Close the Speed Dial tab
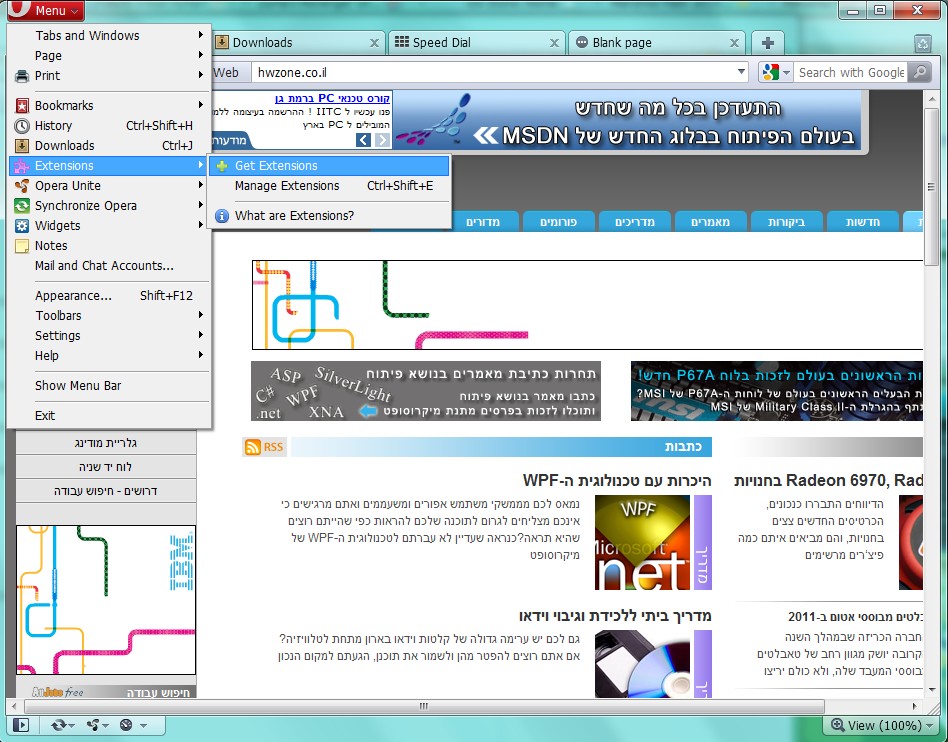 (x=554, y=43)
